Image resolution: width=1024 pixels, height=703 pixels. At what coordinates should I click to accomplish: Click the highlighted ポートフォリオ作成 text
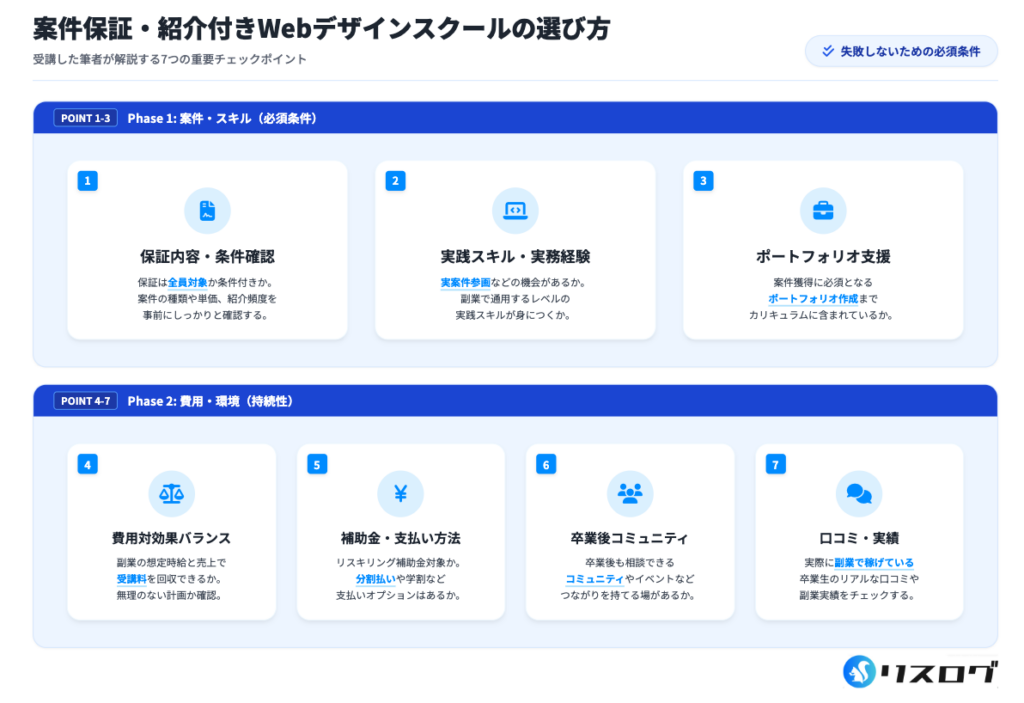click(x=811, y=298)
